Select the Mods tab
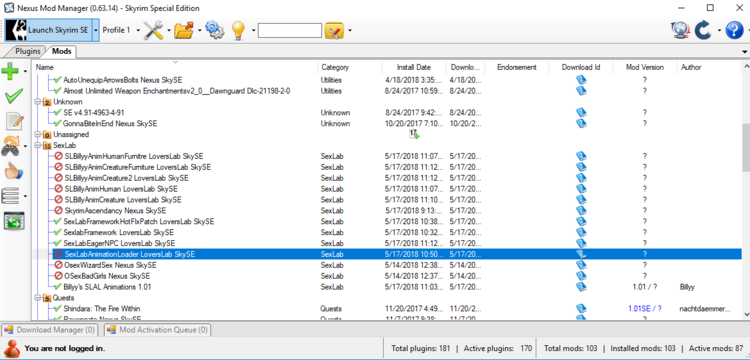750x360 pixels. (x=62, y=51)
